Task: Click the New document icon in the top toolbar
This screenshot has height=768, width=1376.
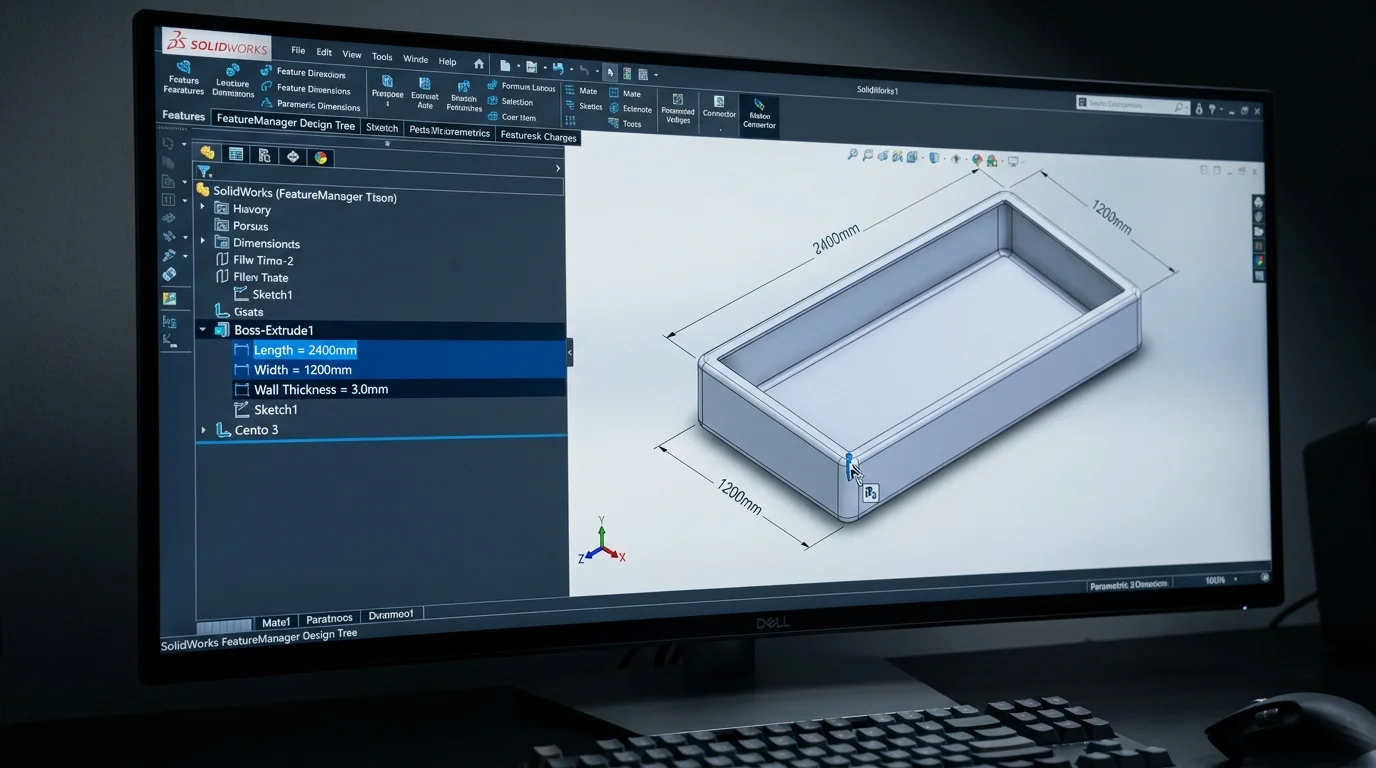Action: tap(505, 66)
